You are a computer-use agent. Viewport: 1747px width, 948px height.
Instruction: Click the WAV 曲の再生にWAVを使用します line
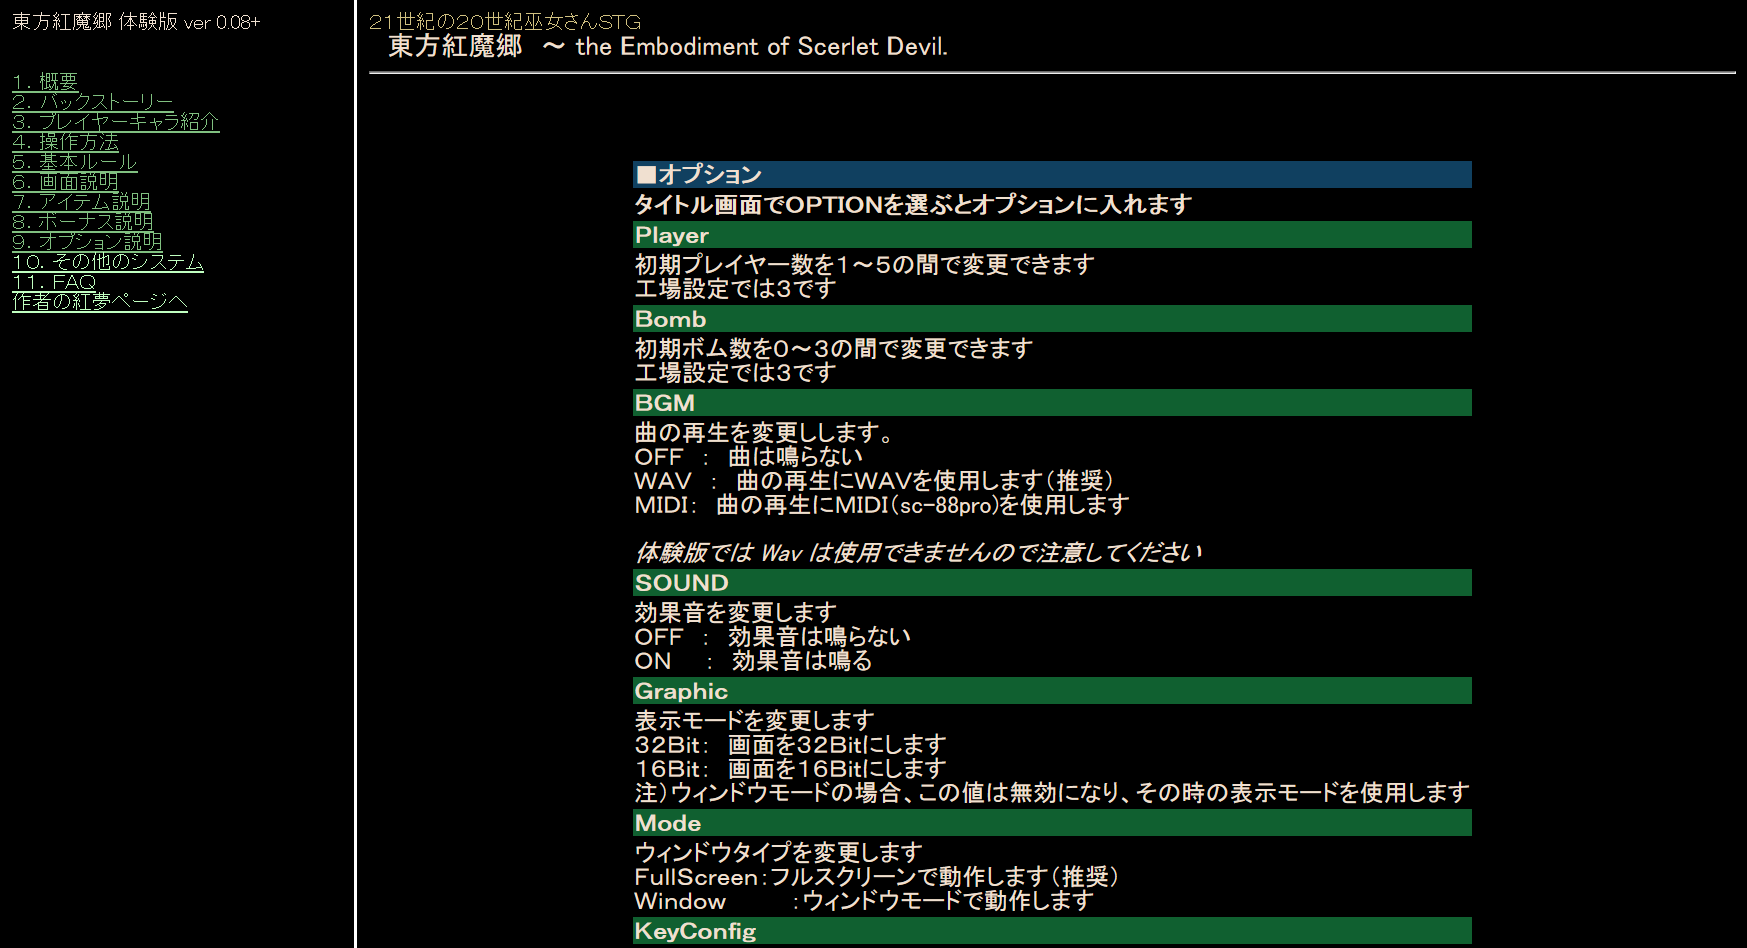click(875, 481)
